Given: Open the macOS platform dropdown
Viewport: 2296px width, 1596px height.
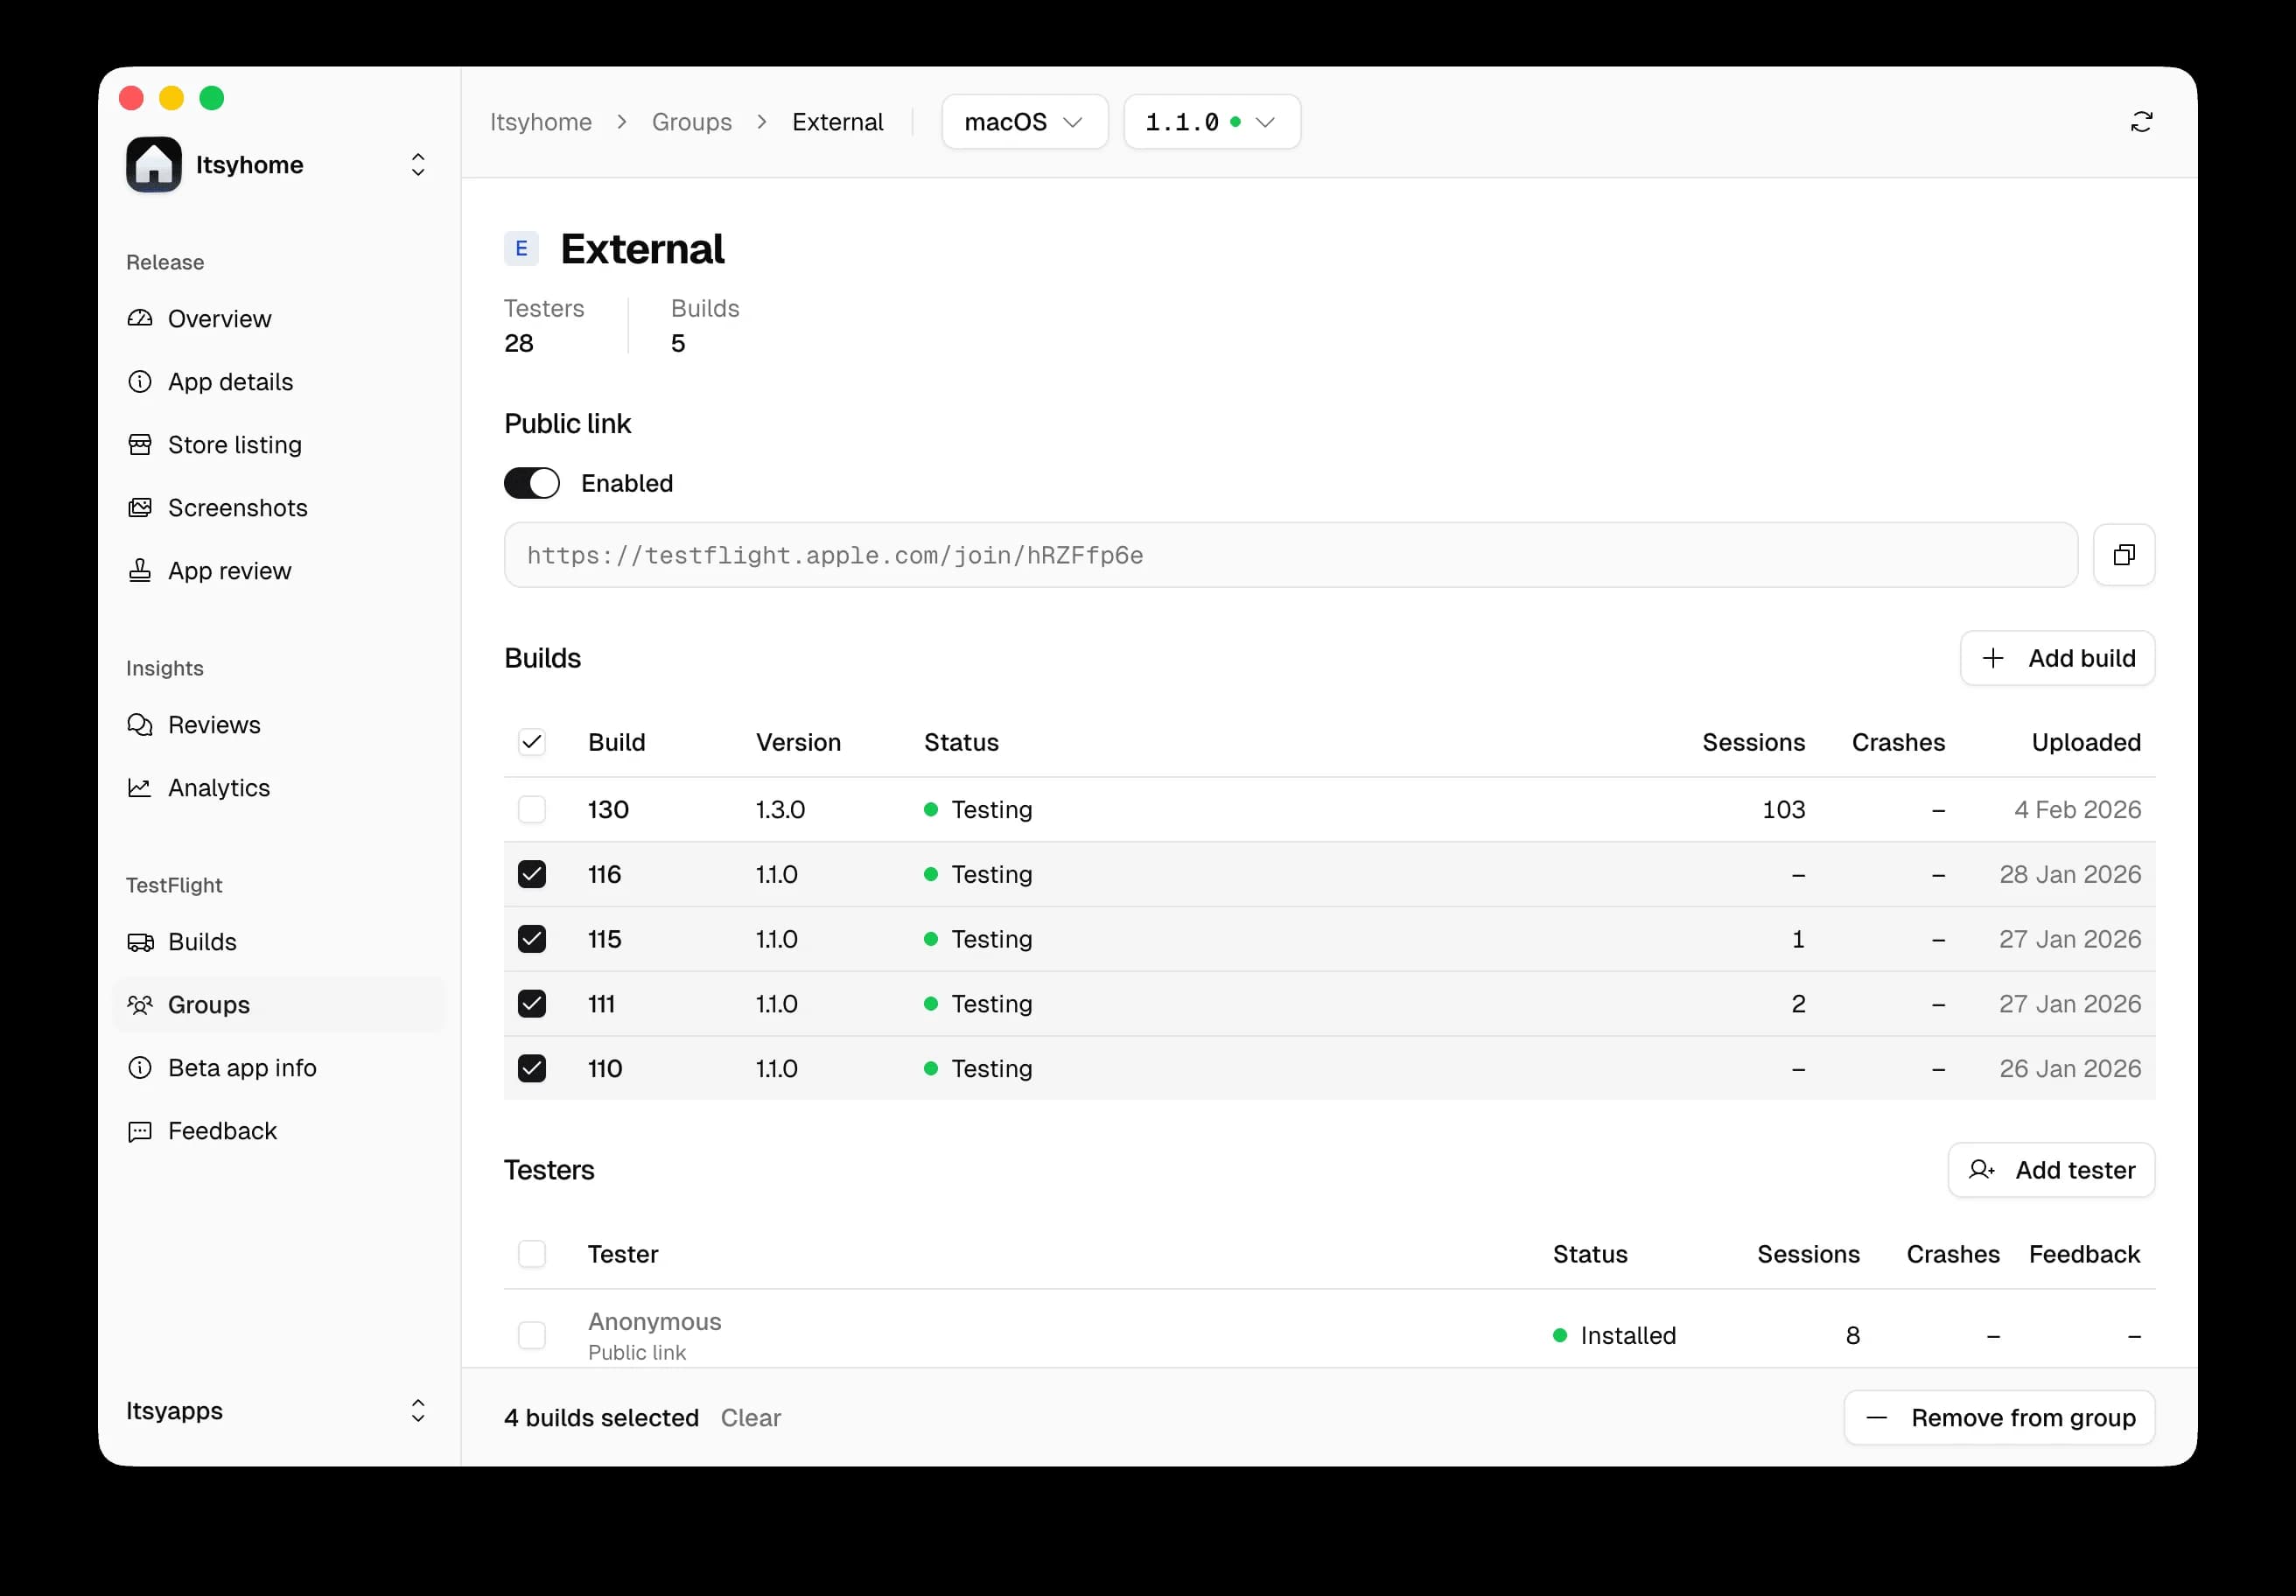Looking at the screenshot, I should click(x=1023, y=121).
